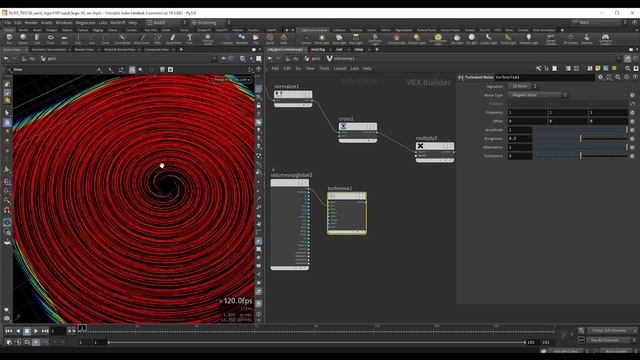This screenshot has height=360, width=640.
Task: Select the Box shelf tool
Action: click(x=9, y=39)
